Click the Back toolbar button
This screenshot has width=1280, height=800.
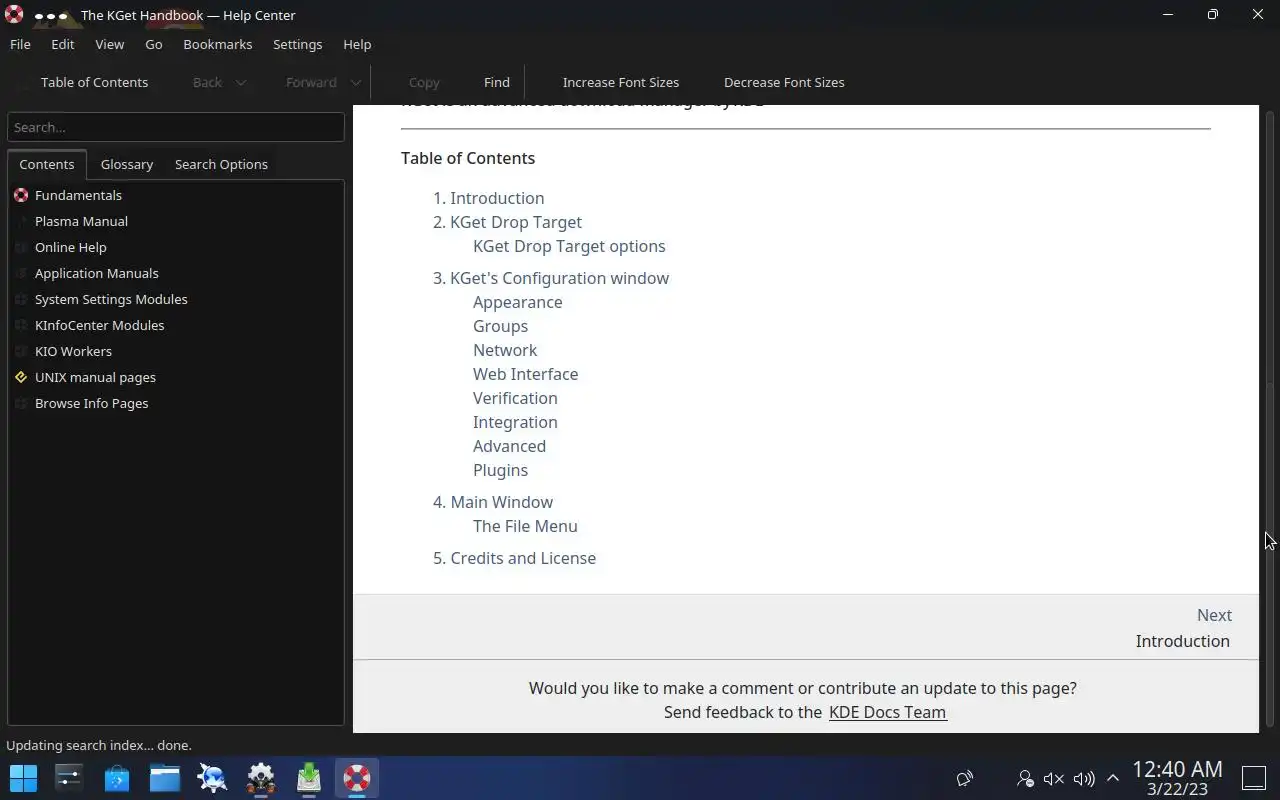pos(207,82)
